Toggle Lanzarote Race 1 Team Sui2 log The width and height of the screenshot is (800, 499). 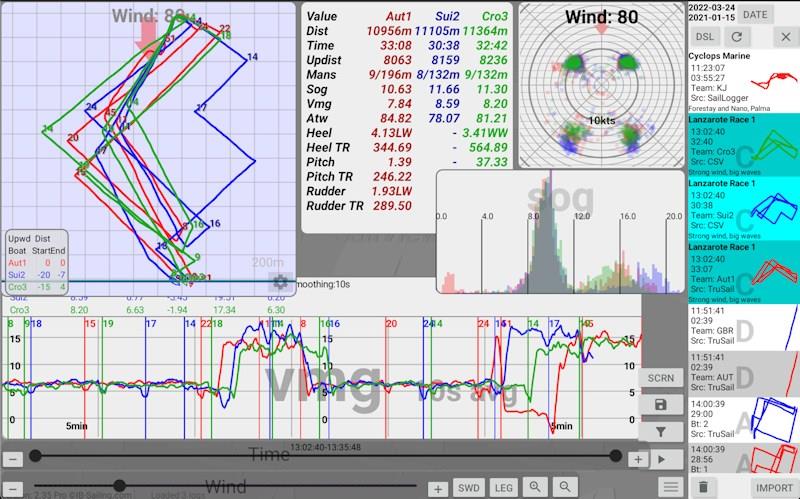point(743,209)
